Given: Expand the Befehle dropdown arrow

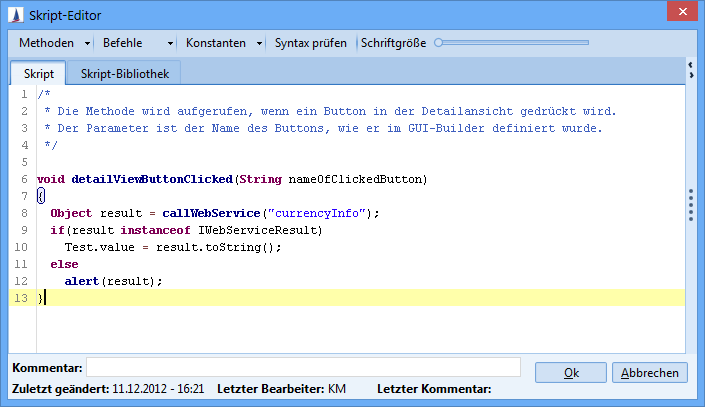Looking at the screenshot, I should 172,44.
